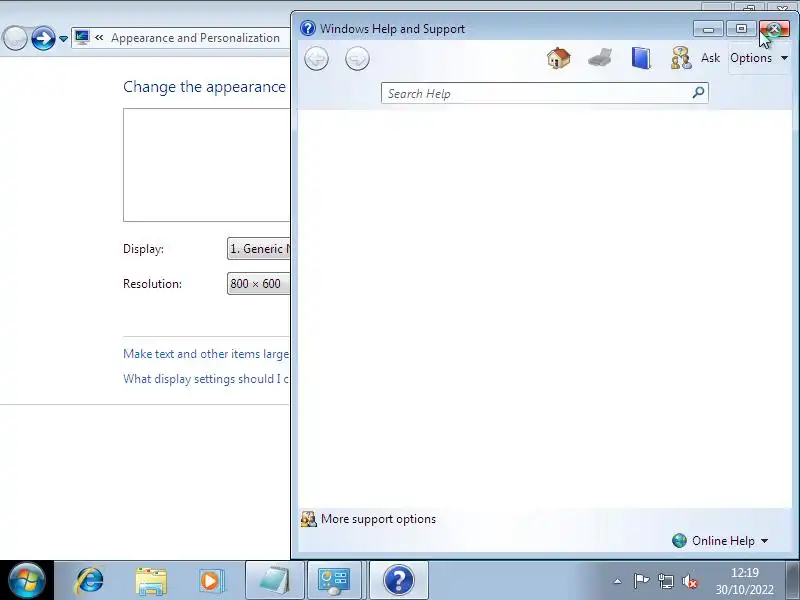
Task: Click Windows Help and Support title icon
Action: click(x=308, y=28)
